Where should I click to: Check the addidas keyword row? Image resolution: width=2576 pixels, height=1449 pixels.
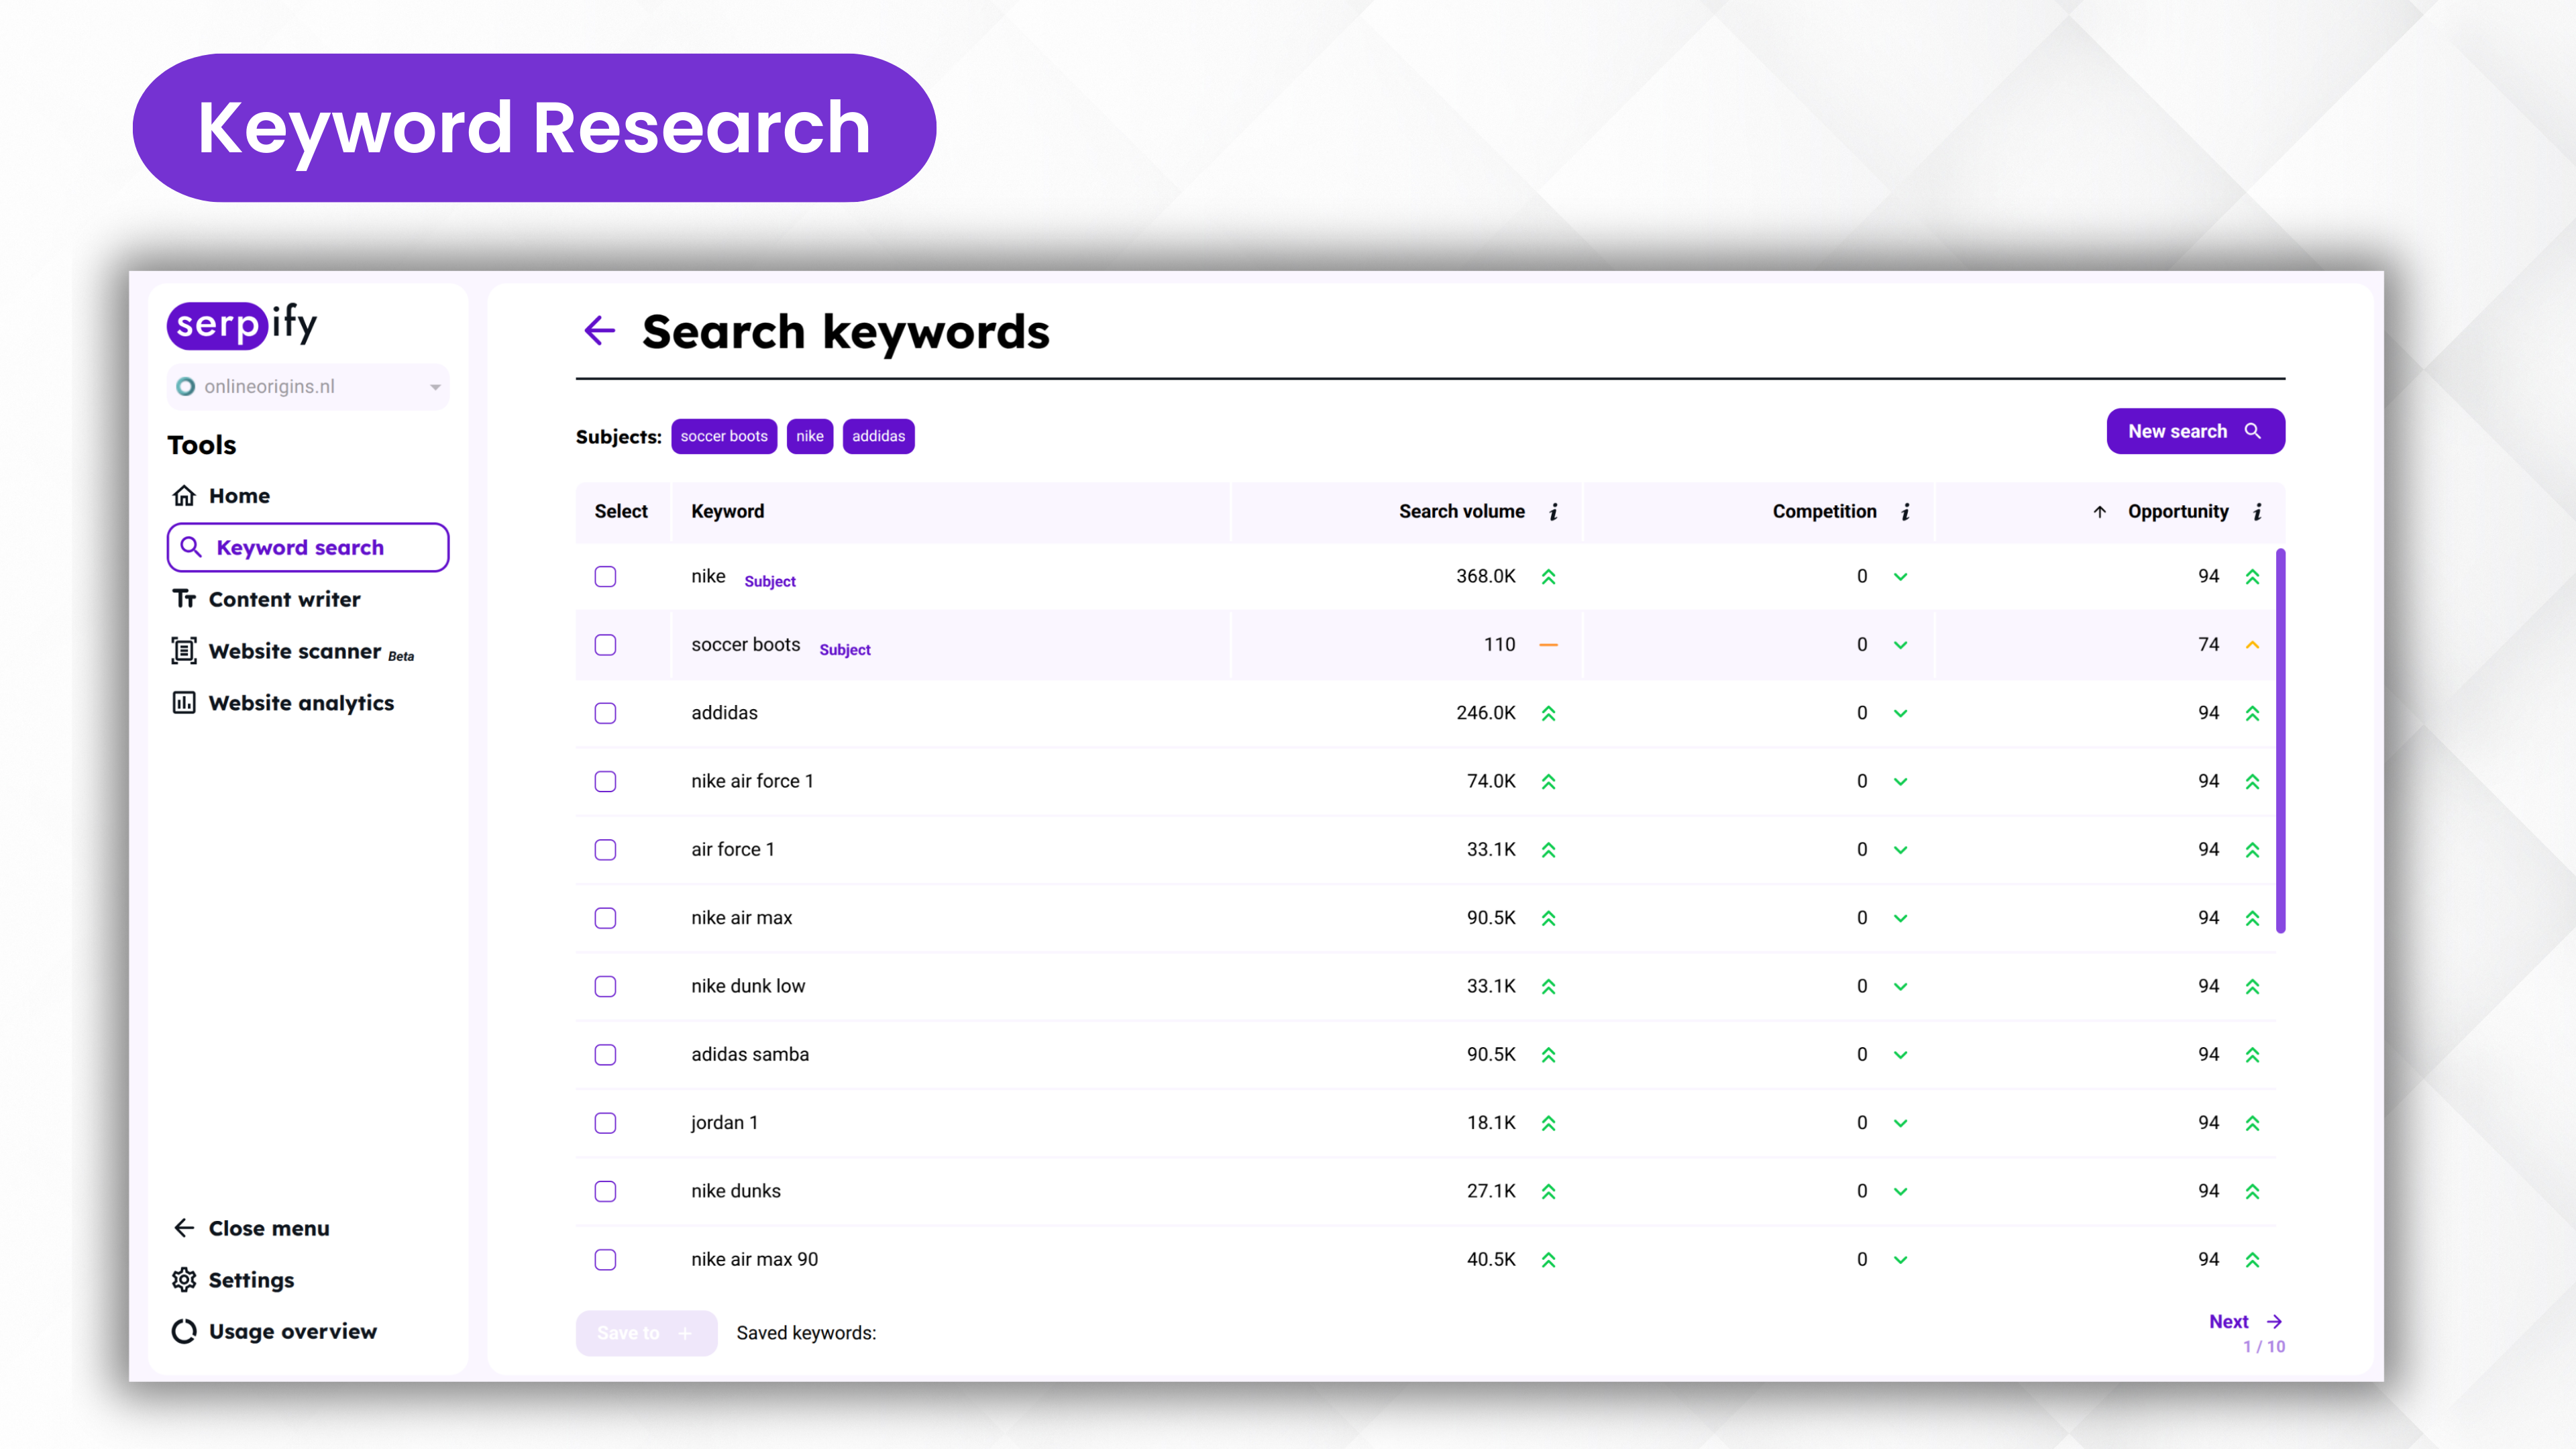coord(605,713)
